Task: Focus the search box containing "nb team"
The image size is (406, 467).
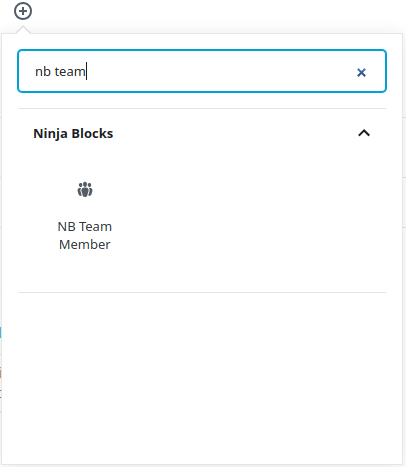Action: [x=202, y=71]
